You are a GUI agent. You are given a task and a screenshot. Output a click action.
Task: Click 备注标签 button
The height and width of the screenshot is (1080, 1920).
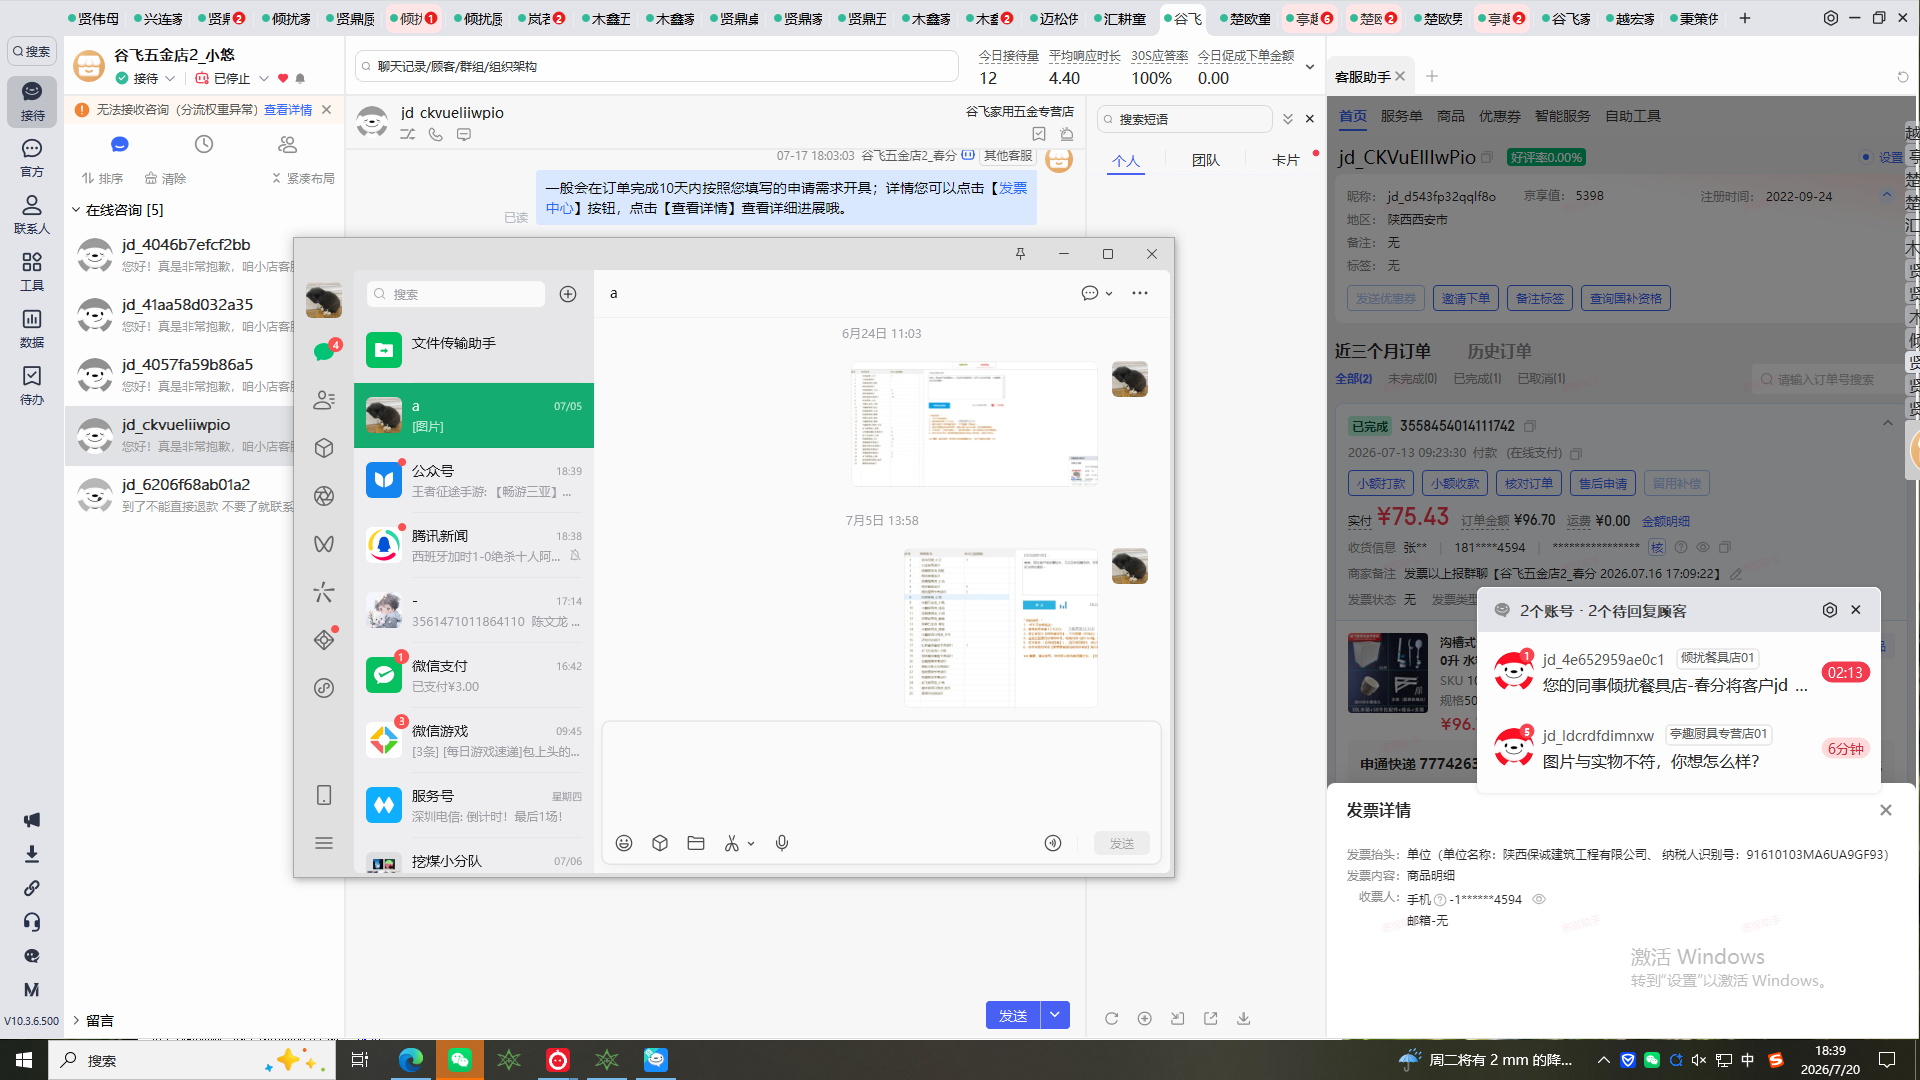(x=1539, y=298)
